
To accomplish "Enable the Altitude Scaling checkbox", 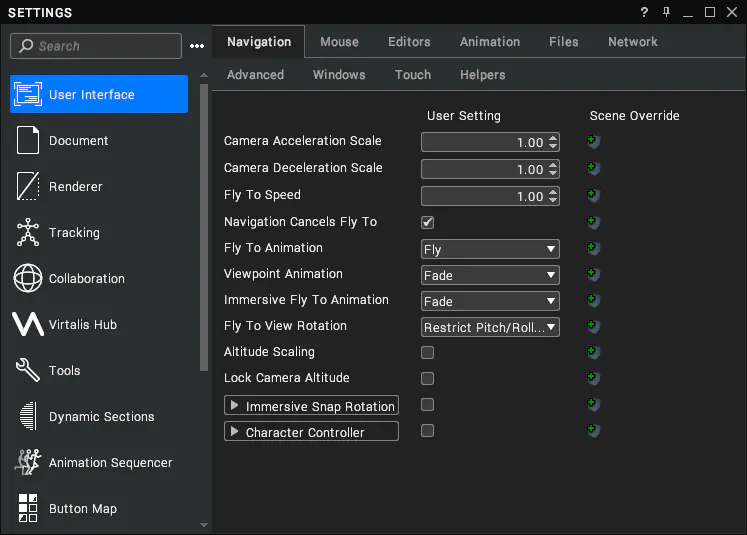I will pyautogui.click(x=427, y=353).
